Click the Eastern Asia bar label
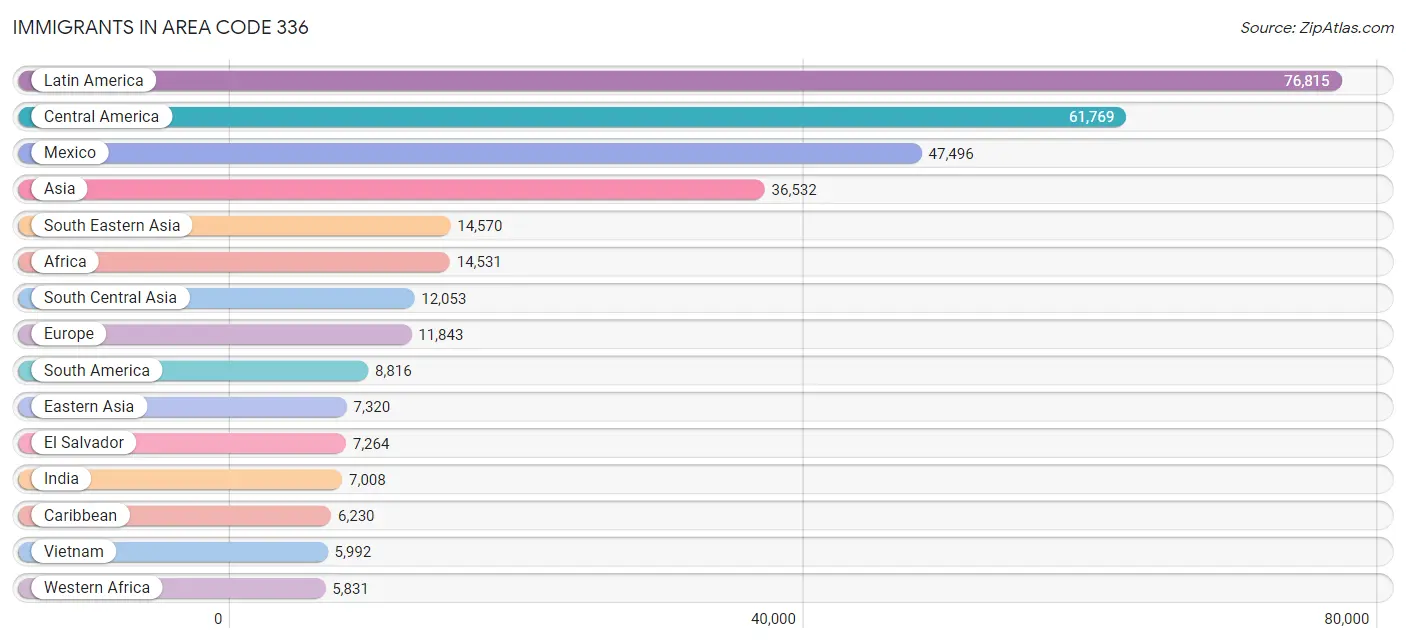 (88, 406)
